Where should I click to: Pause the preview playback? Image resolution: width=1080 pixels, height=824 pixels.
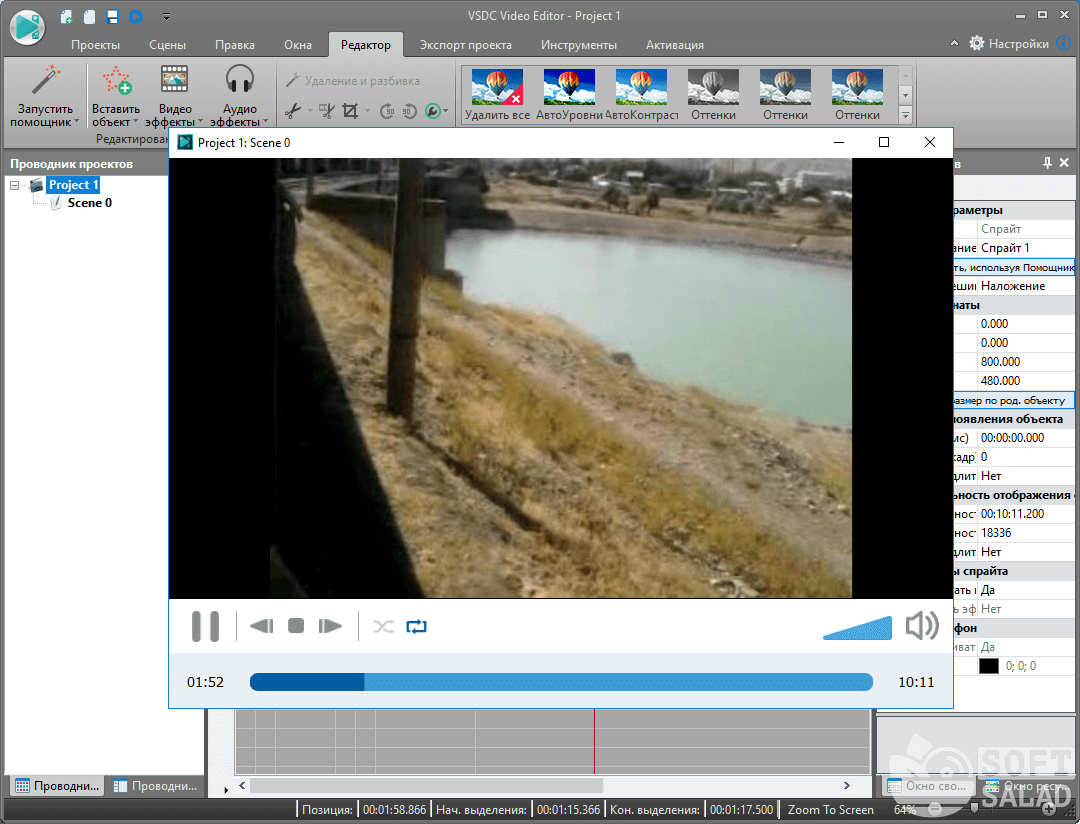(205, 626)
